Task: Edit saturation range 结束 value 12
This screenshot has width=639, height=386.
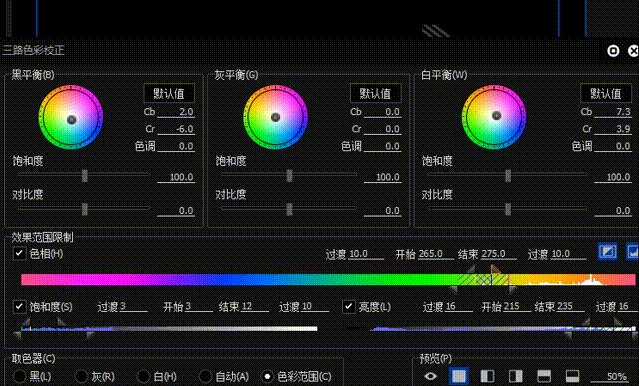Action: click(255, 307)
